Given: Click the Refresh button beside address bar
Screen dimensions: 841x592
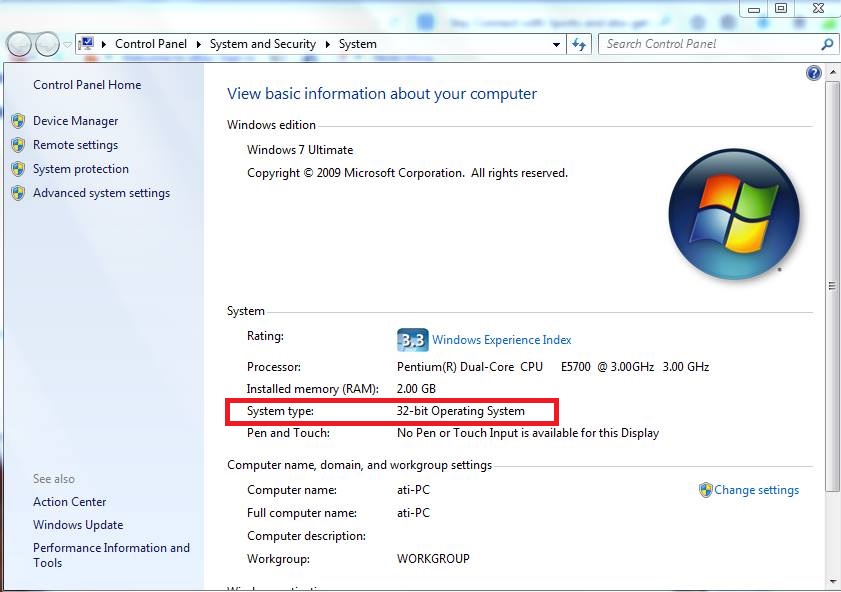Looking at the screenshot, I should click(579, 45).
